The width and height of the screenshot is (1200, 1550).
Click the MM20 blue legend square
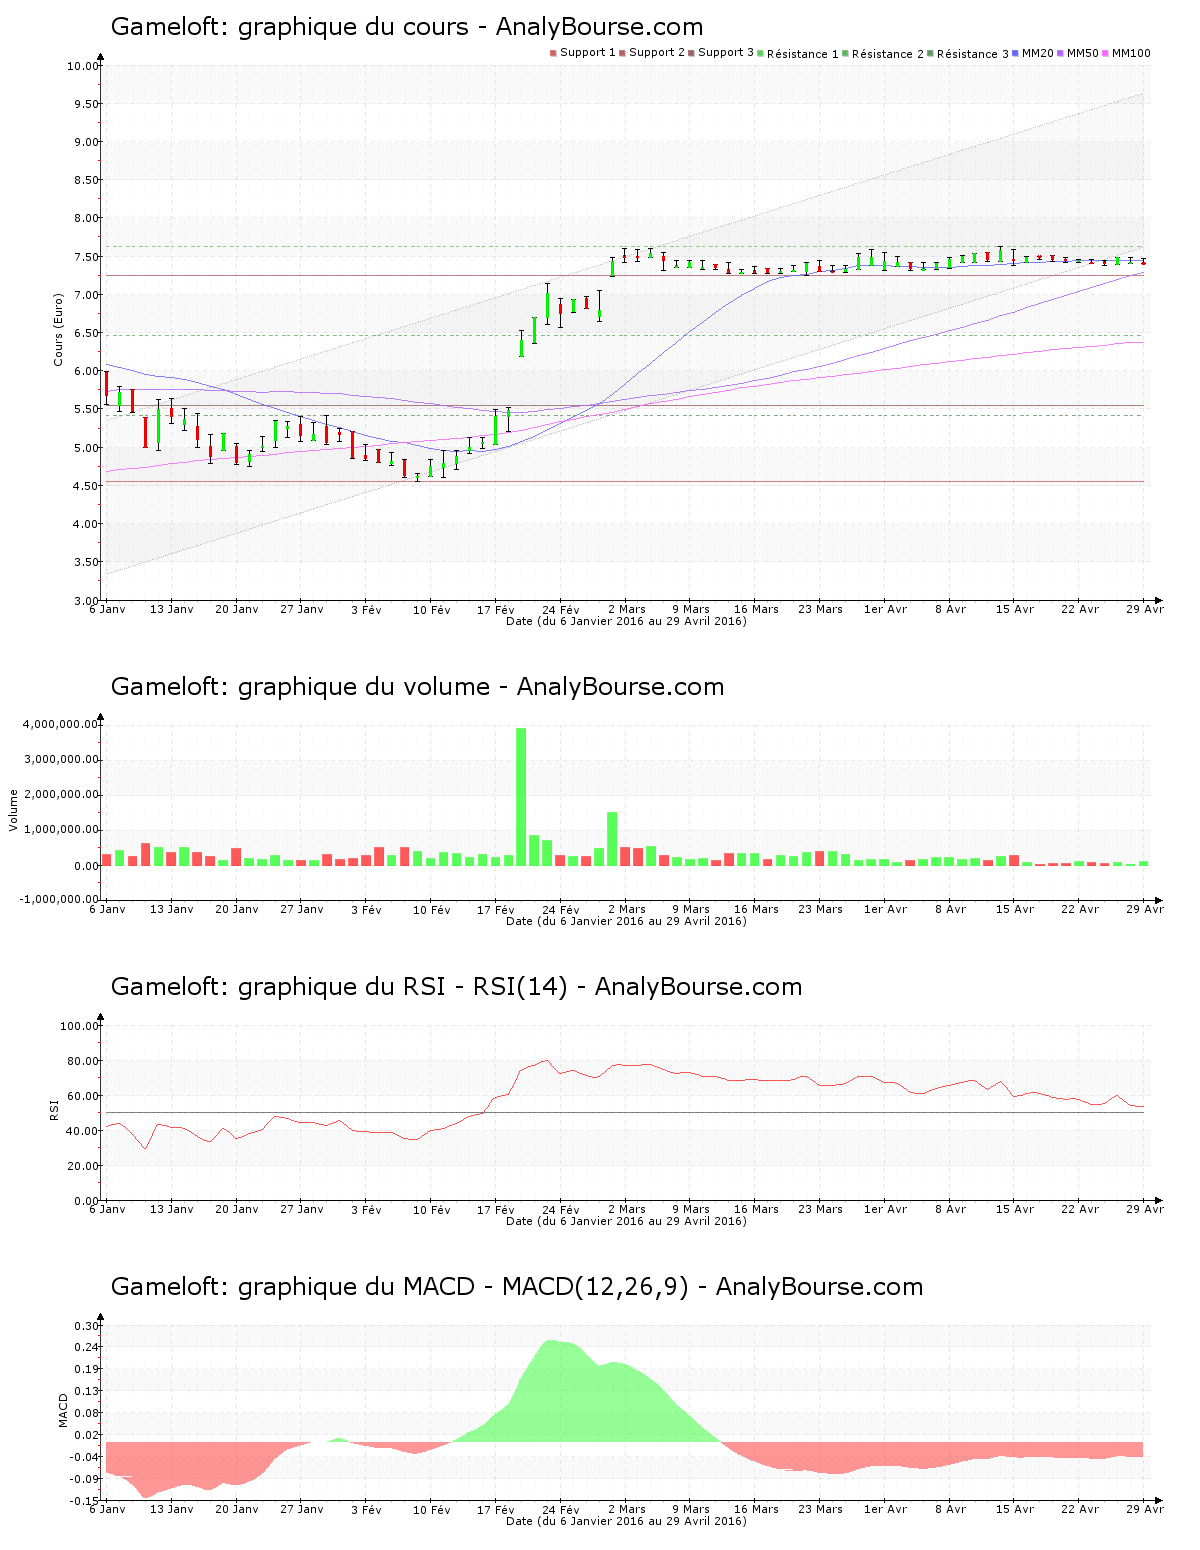[1016, 53]
